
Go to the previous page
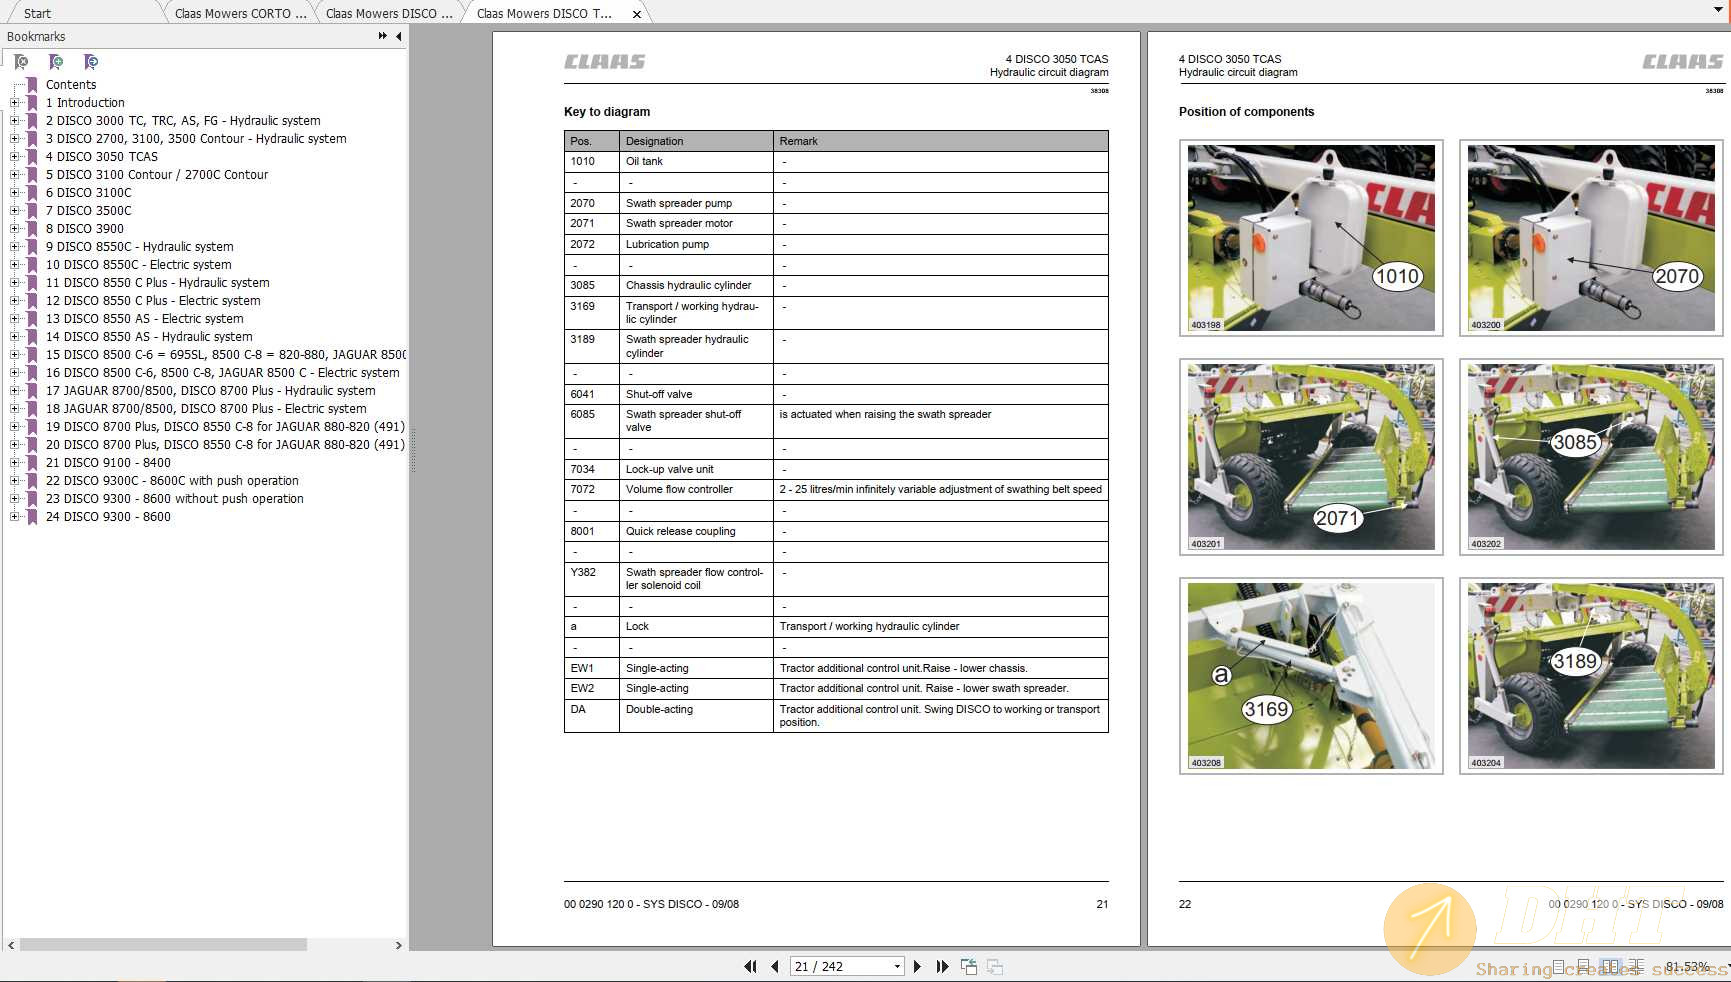pos(775,966)
